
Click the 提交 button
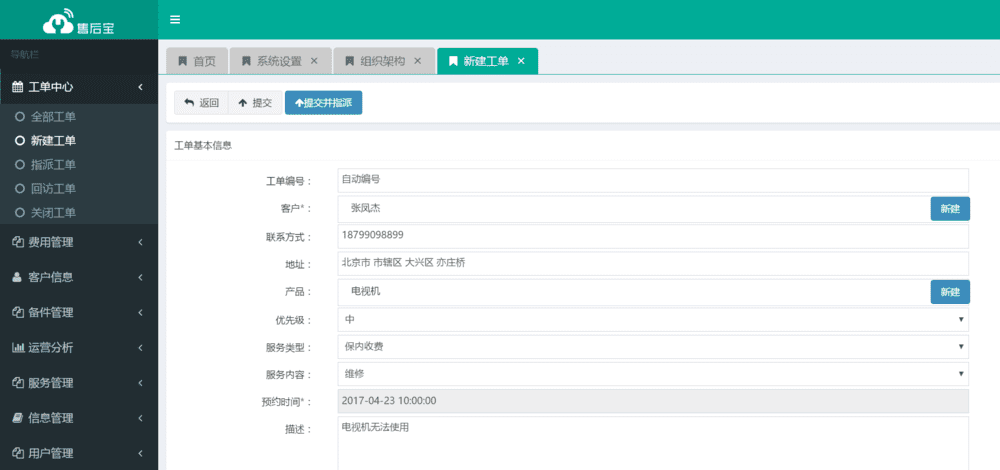click(x=255, y=103)
